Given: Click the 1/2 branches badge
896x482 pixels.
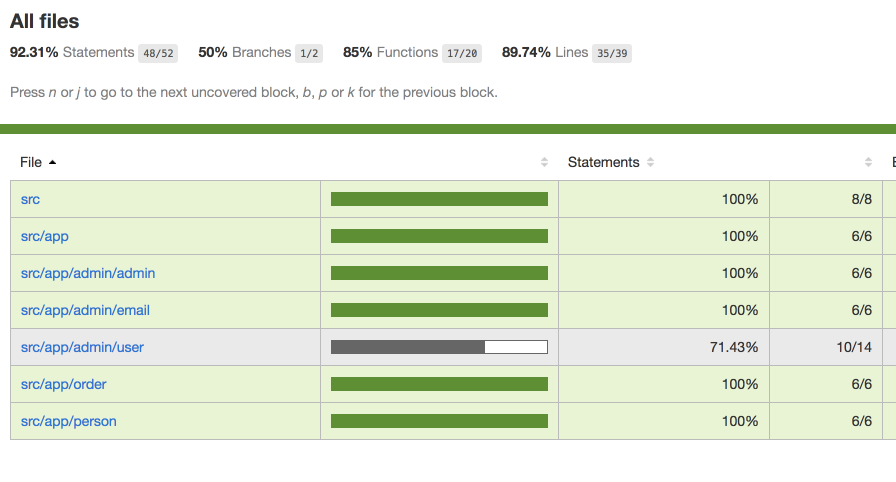Looking at the screenshot, I should (x=309, y=53).
